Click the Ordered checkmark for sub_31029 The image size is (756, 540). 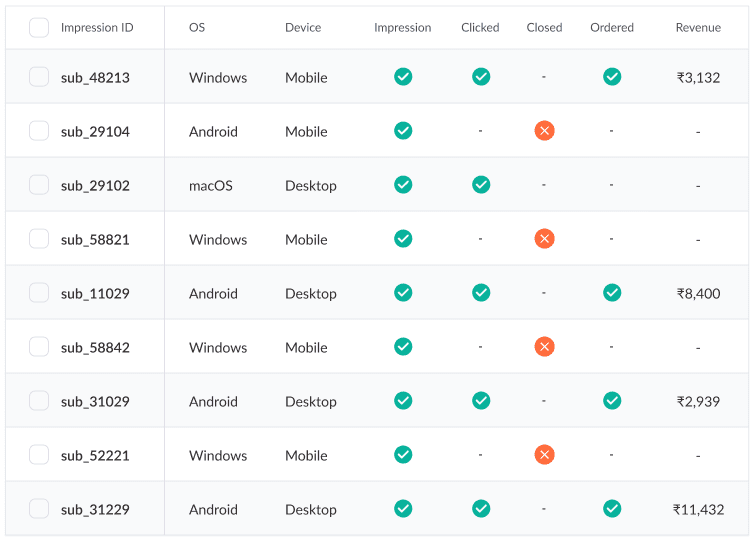click(612, 401)
